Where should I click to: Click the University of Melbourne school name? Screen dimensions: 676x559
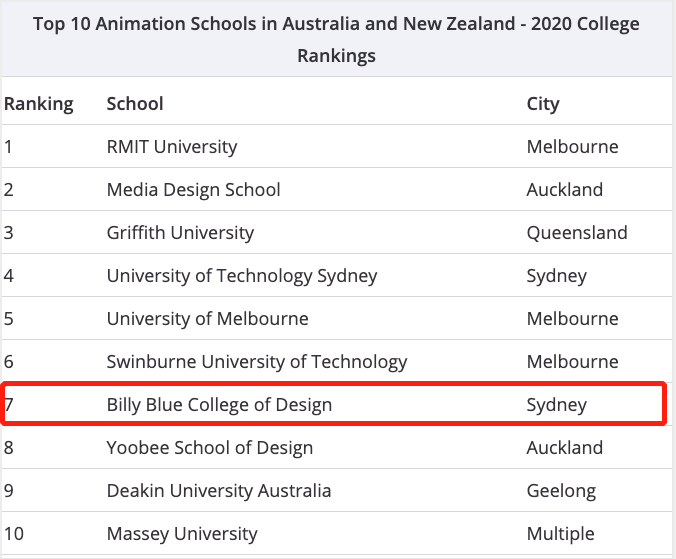point(207,319)
